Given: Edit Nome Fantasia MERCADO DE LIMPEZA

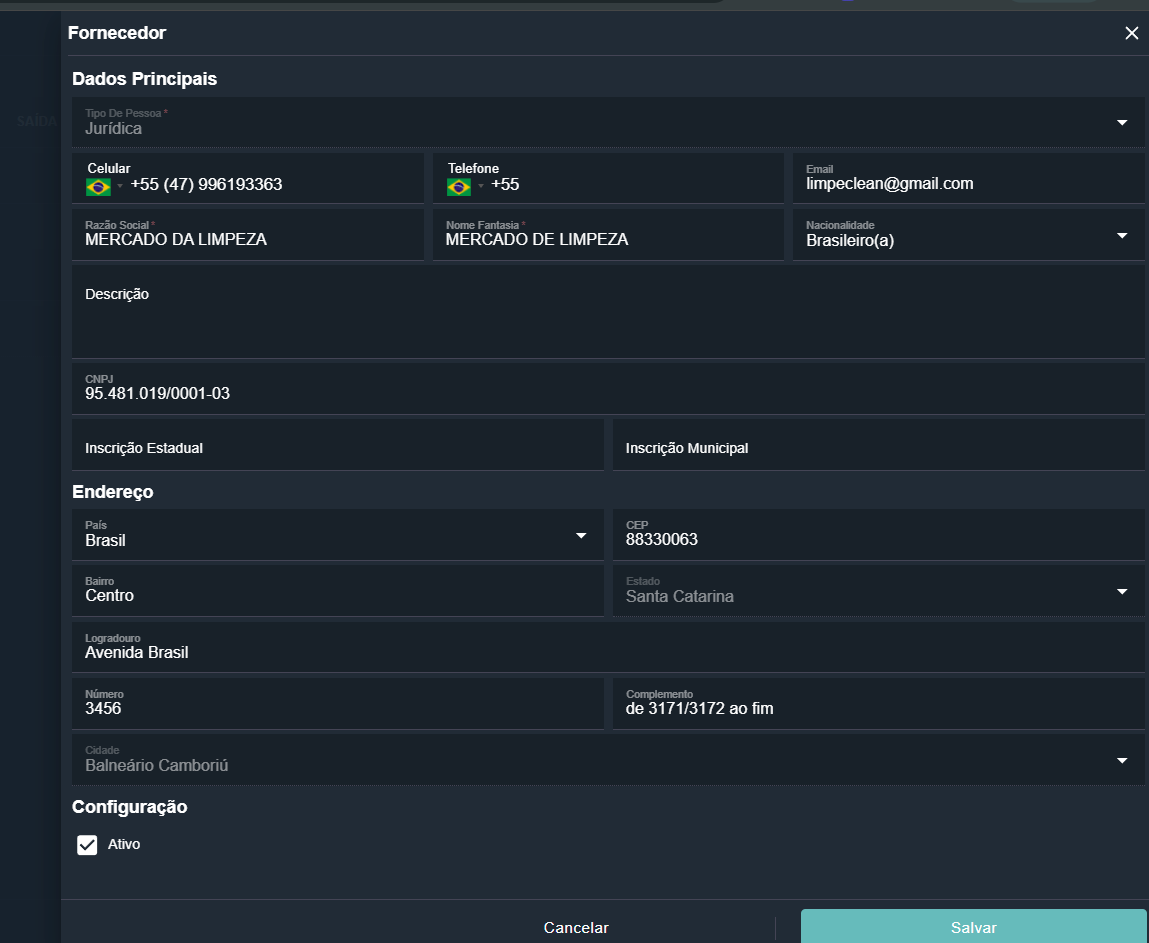Looking at the screenshot, I should coord(608,234).
